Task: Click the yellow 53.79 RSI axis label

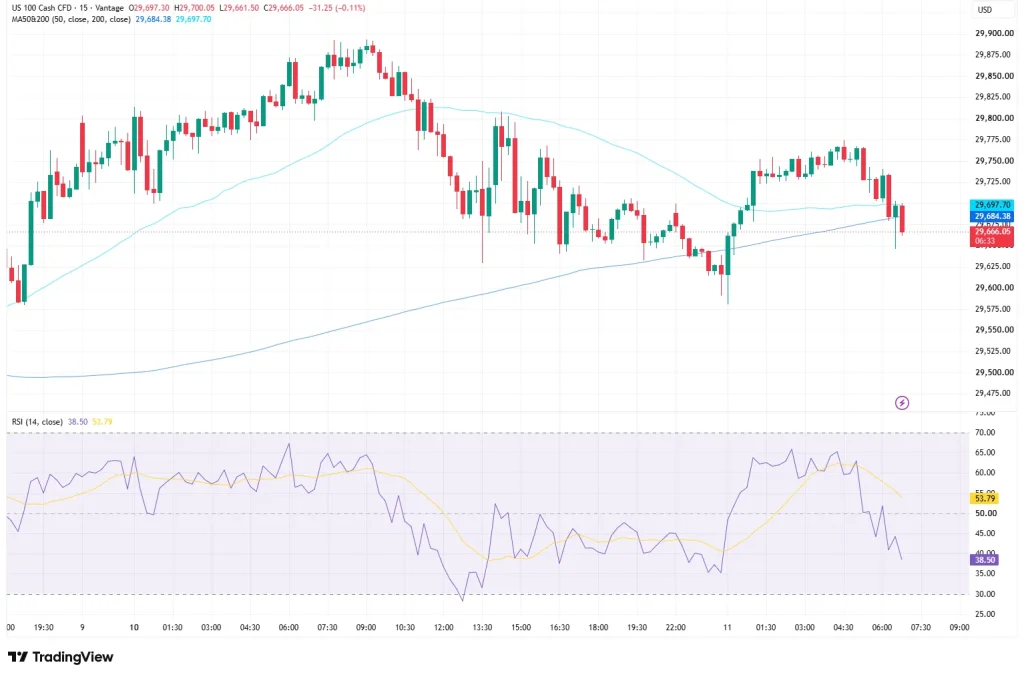Action: coord(985,499)
